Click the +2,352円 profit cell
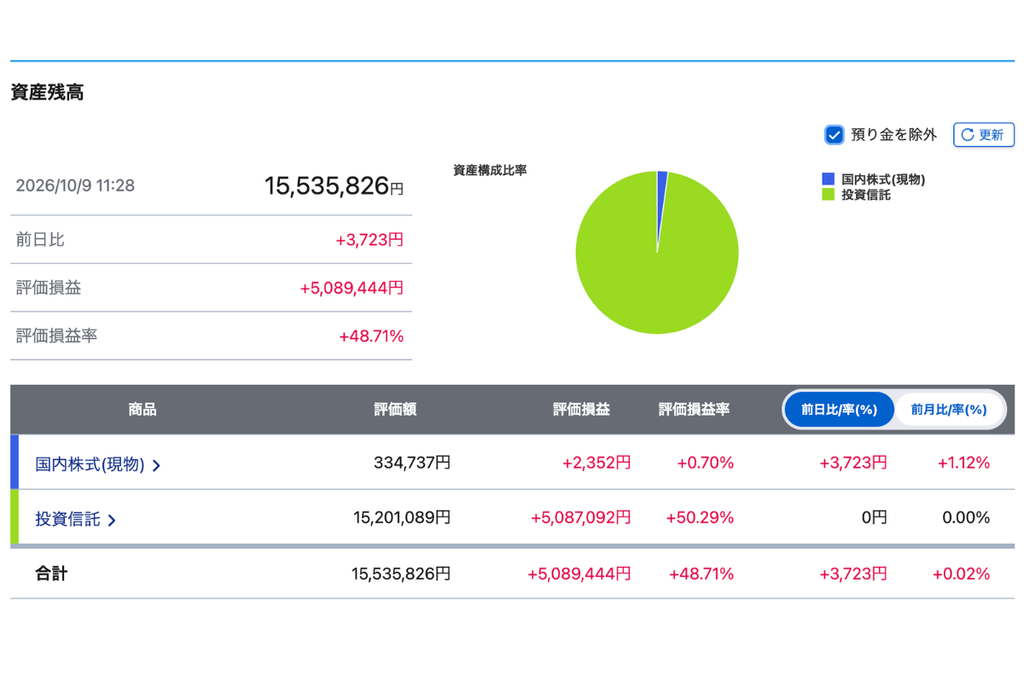This screenshot has height=683, width=1024. tap(596, 463)
